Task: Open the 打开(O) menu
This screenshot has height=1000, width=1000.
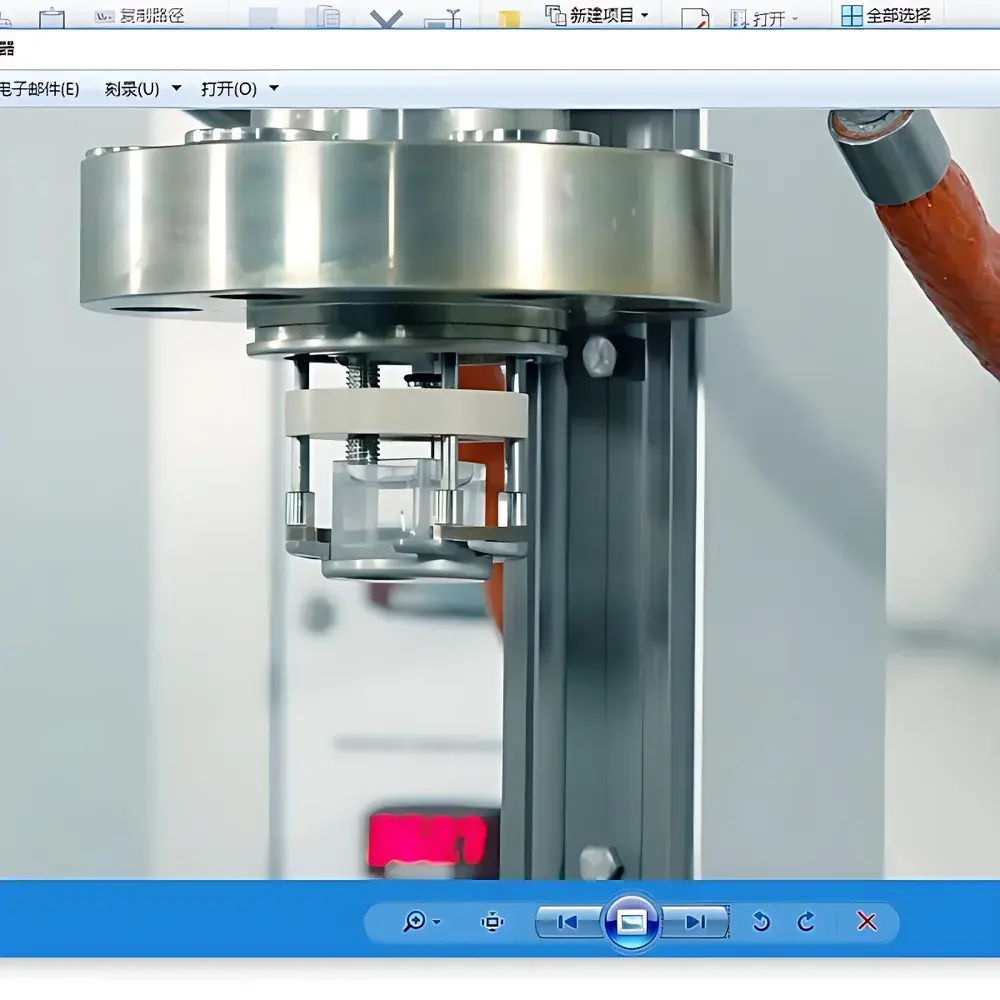Action: (x=229, y=89)
